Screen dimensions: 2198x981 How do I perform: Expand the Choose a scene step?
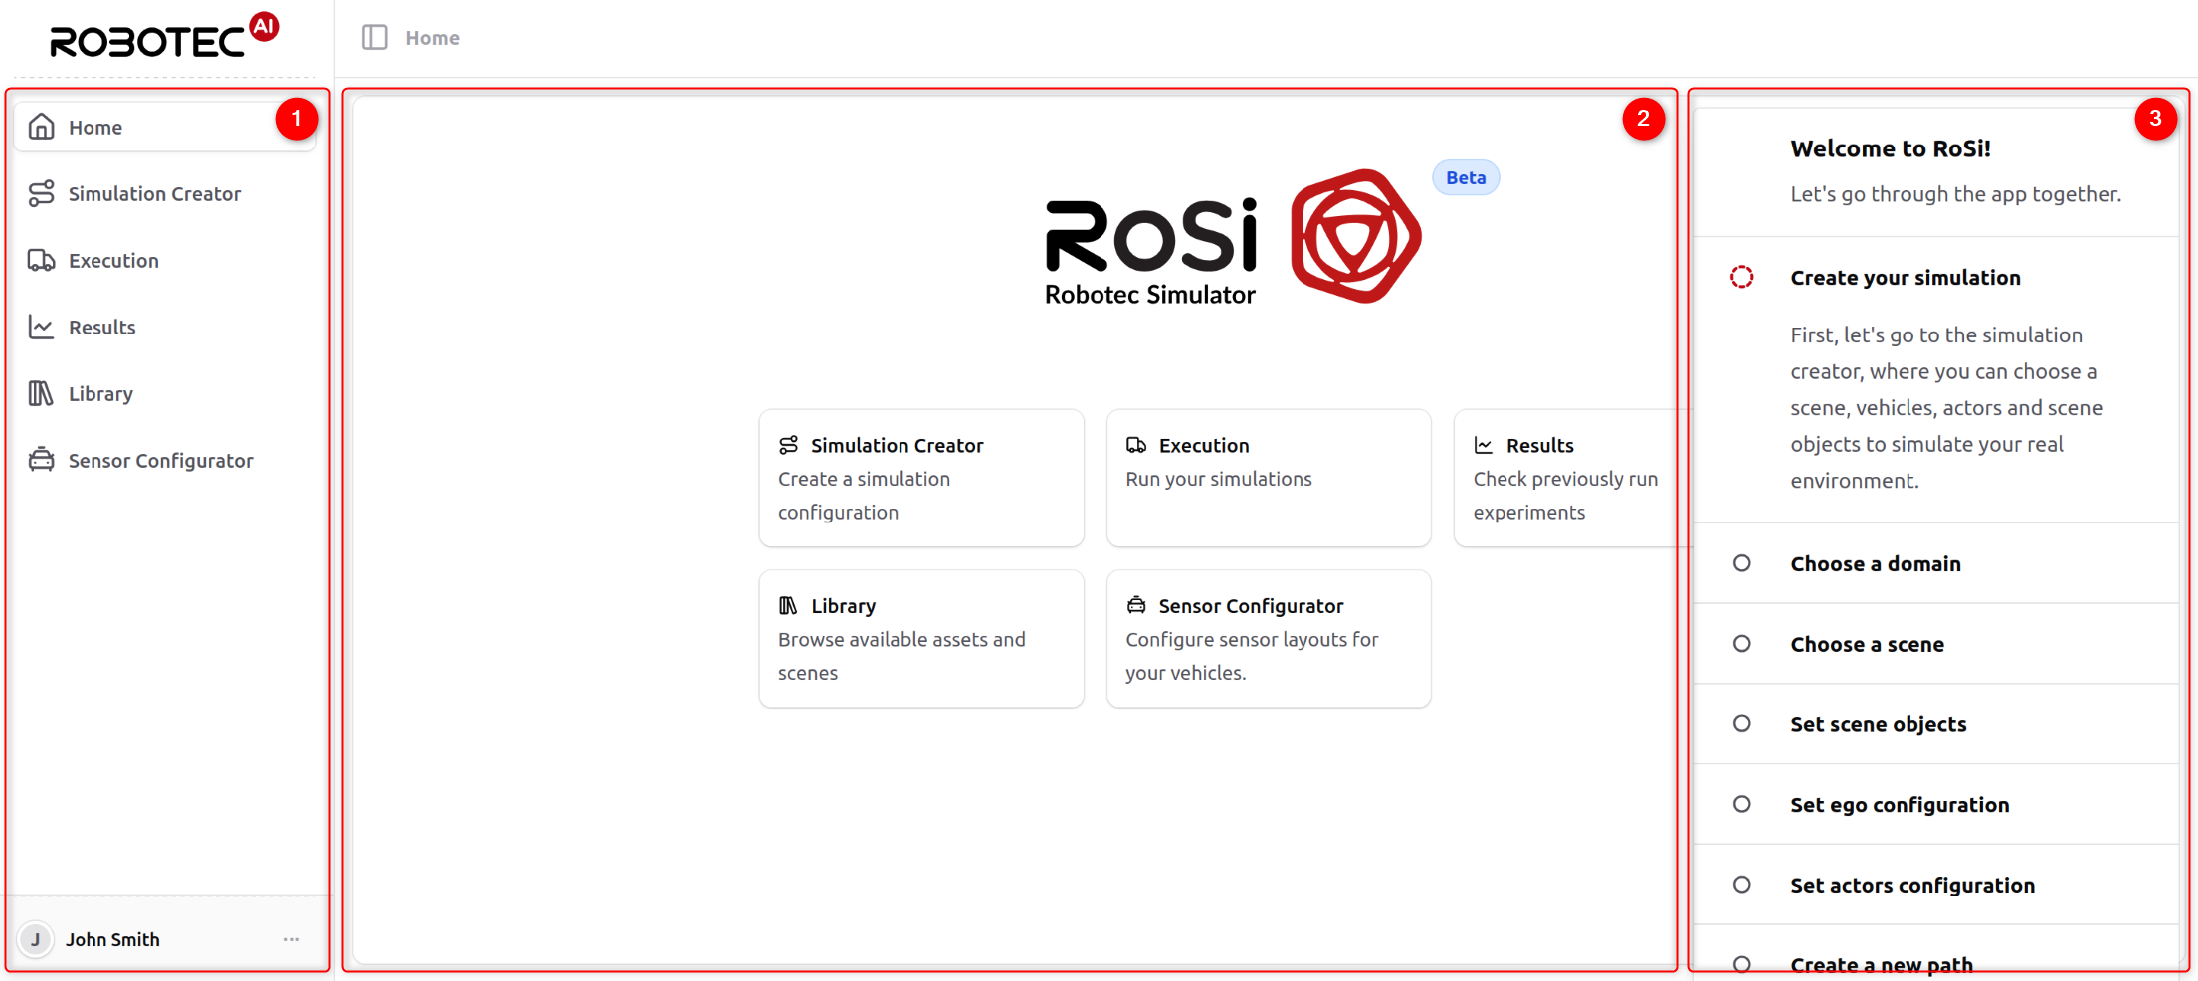(1936, 644)
